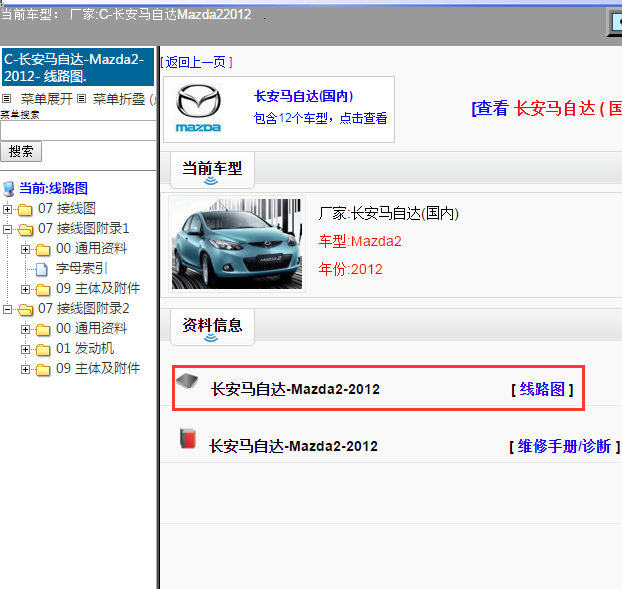Viewport: 622px width, 589px height.
Task: Click the arrow icon under 资料信息 tab
Action: pos(211,338)
